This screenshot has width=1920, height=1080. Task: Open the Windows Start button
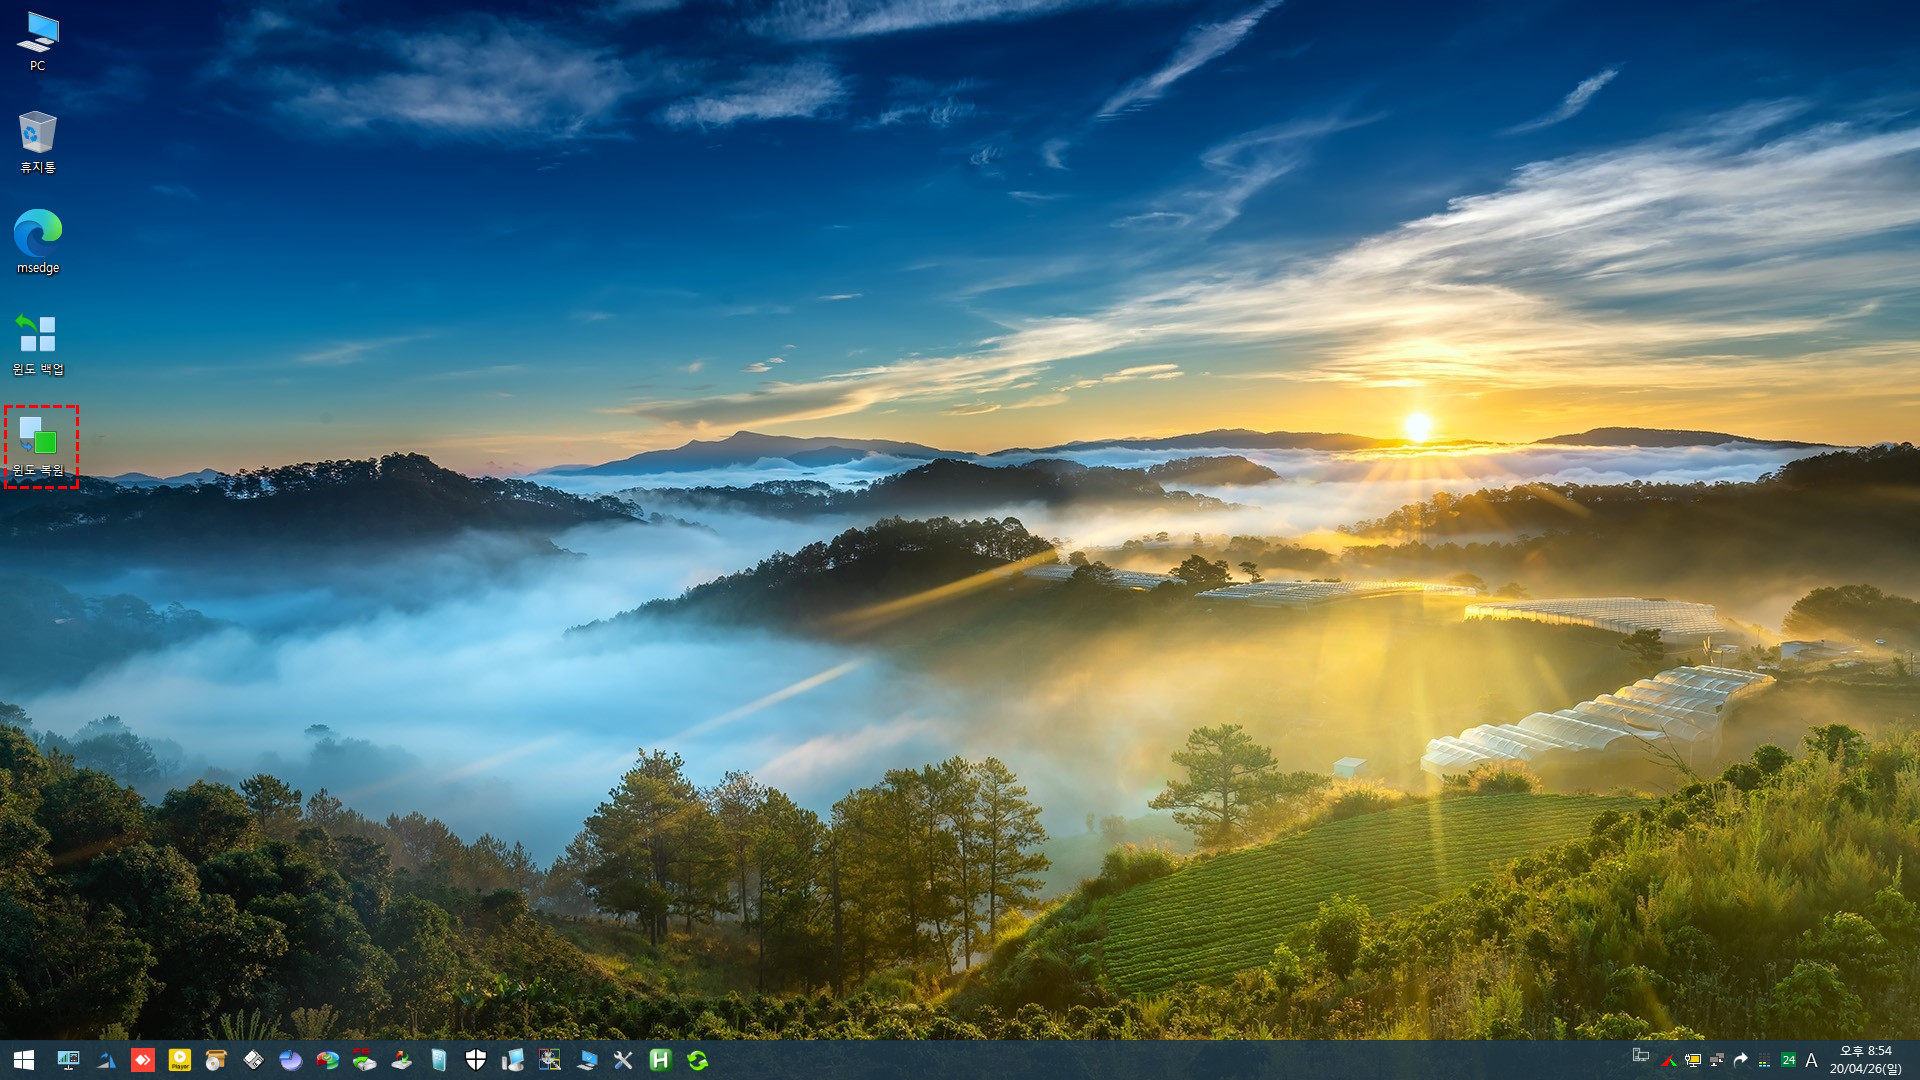click(24, 1060)
